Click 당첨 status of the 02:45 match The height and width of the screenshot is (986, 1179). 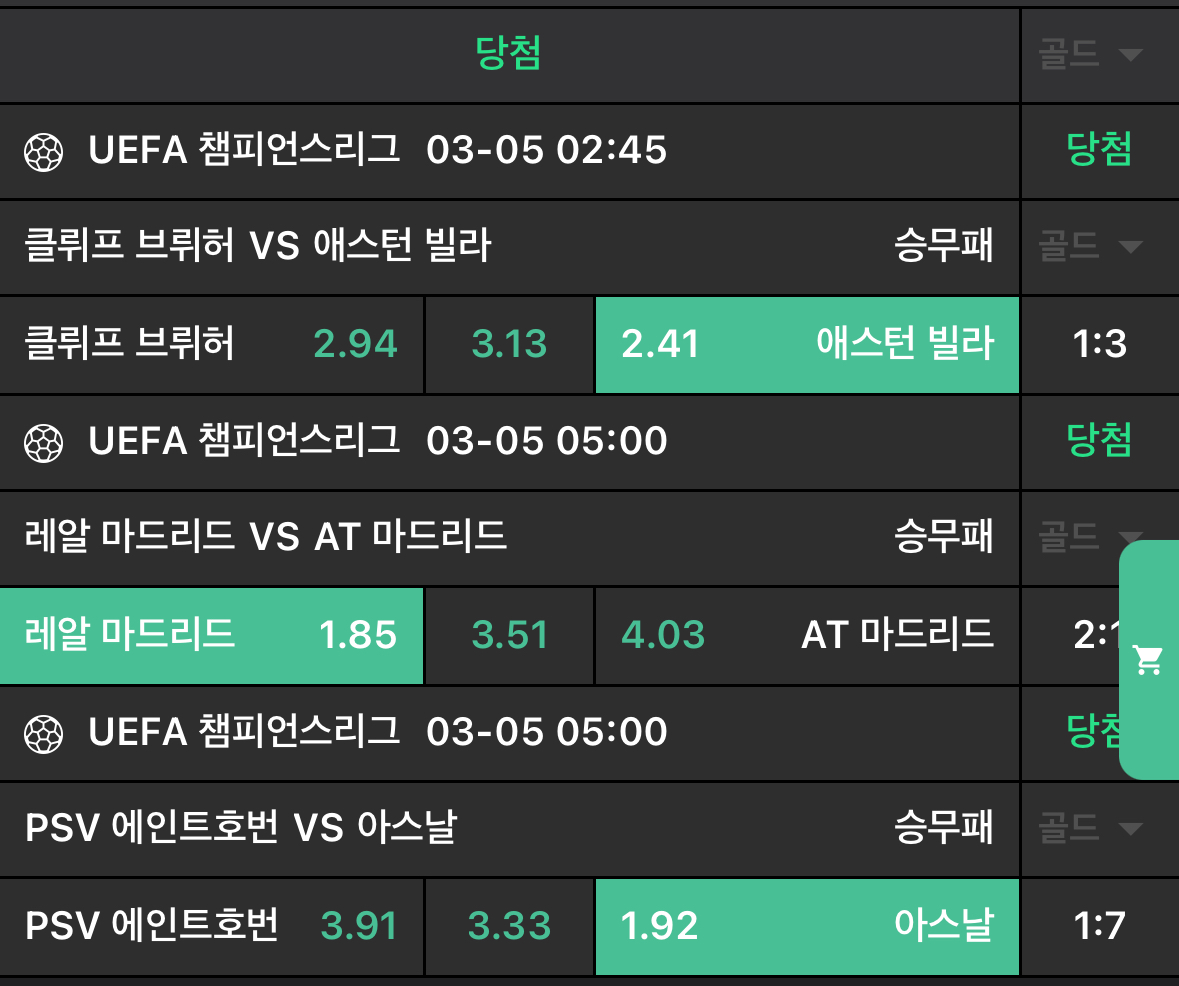(1099, 151)
